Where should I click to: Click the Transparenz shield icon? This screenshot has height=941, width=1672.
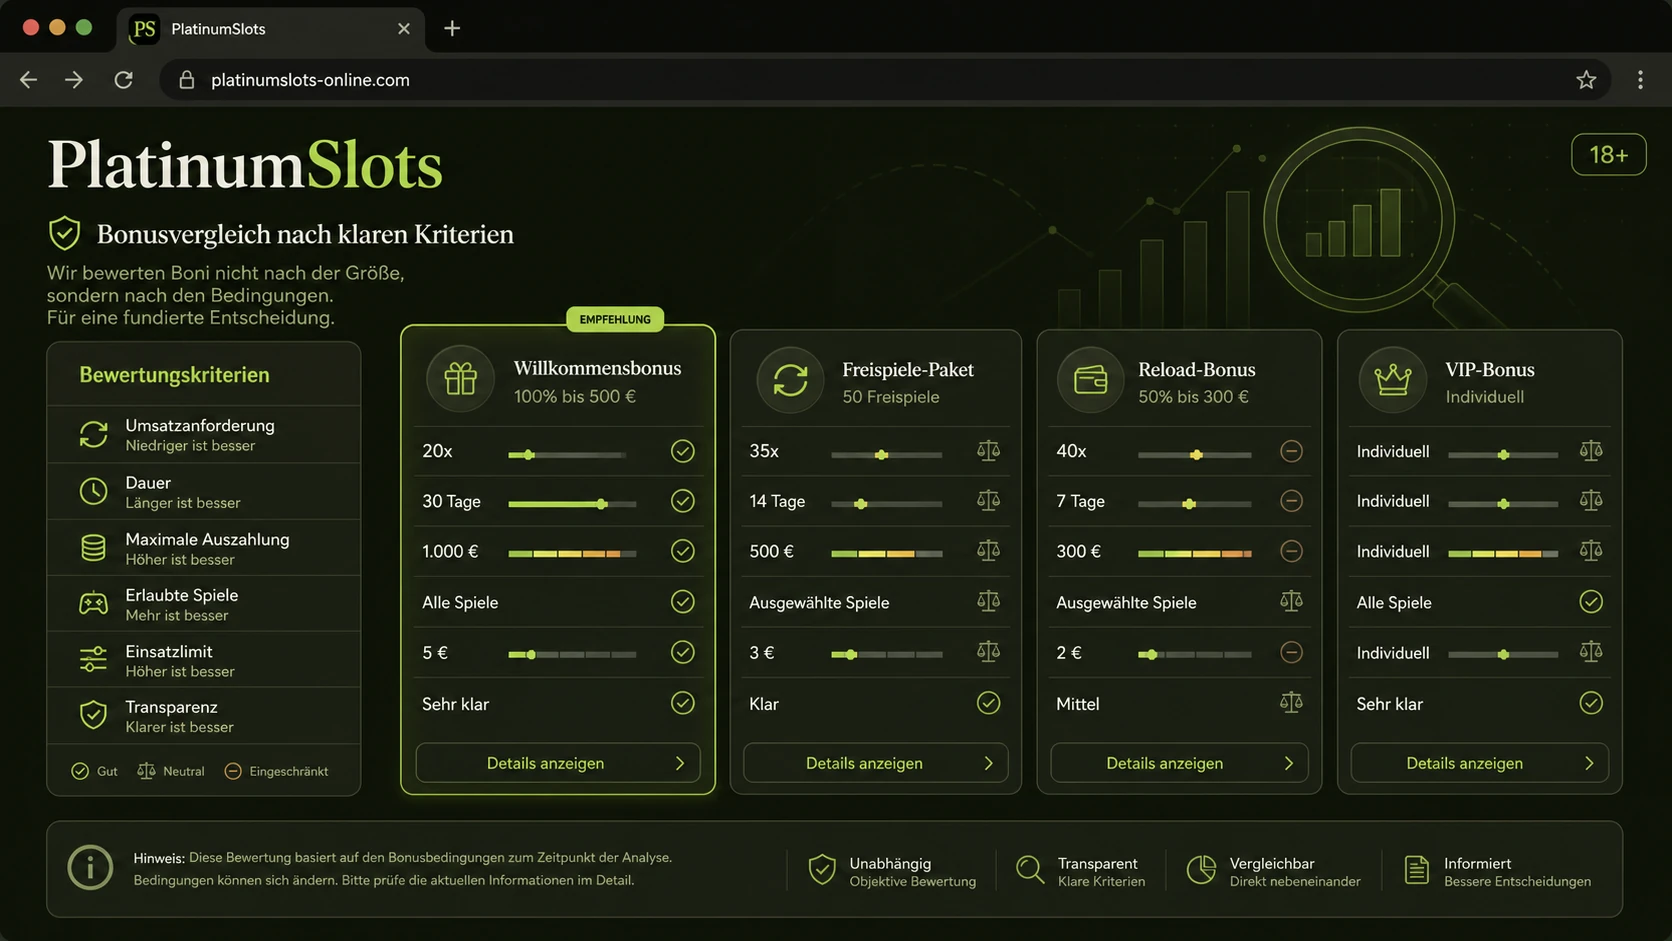[x=93, y=715]
